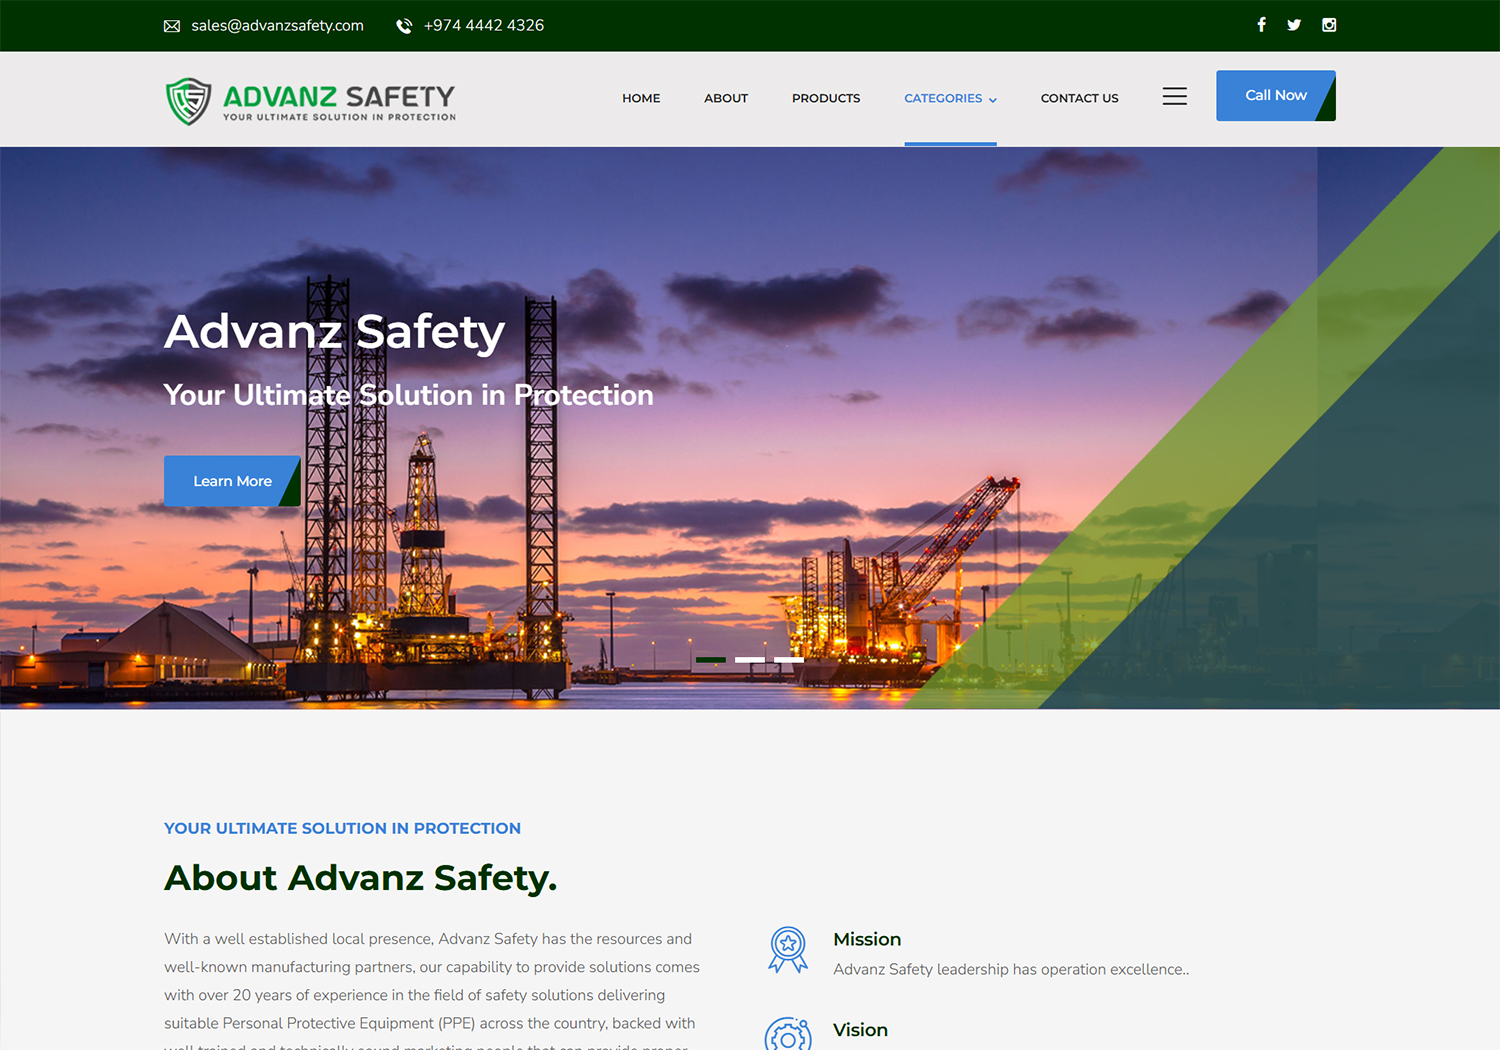
Task: Navigate to the Products page
Action: [x=826, y=98]
